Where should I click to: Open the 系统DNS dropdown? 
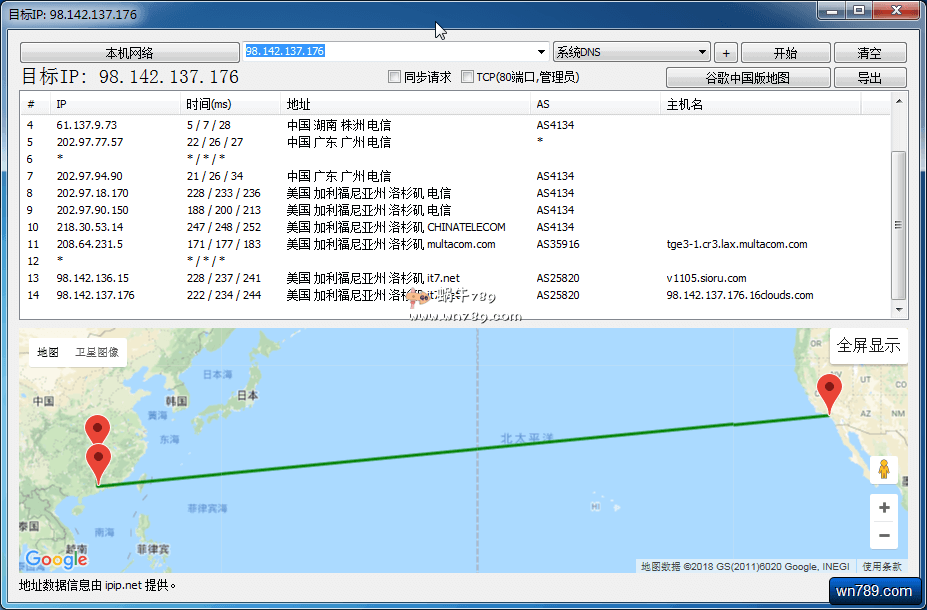point(631,52)
